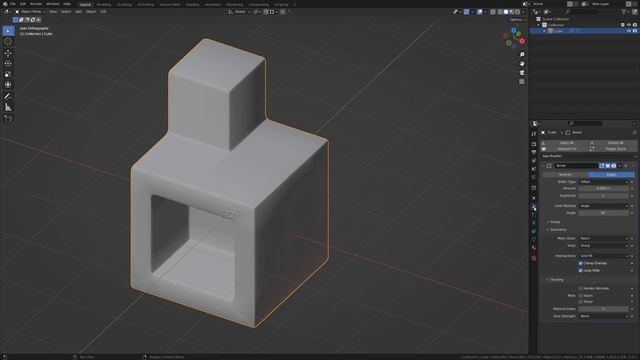Click the blue Z axis gizmo ball
Image resolution: width=640 pixels, height=360 pixels.
point(514,31)
